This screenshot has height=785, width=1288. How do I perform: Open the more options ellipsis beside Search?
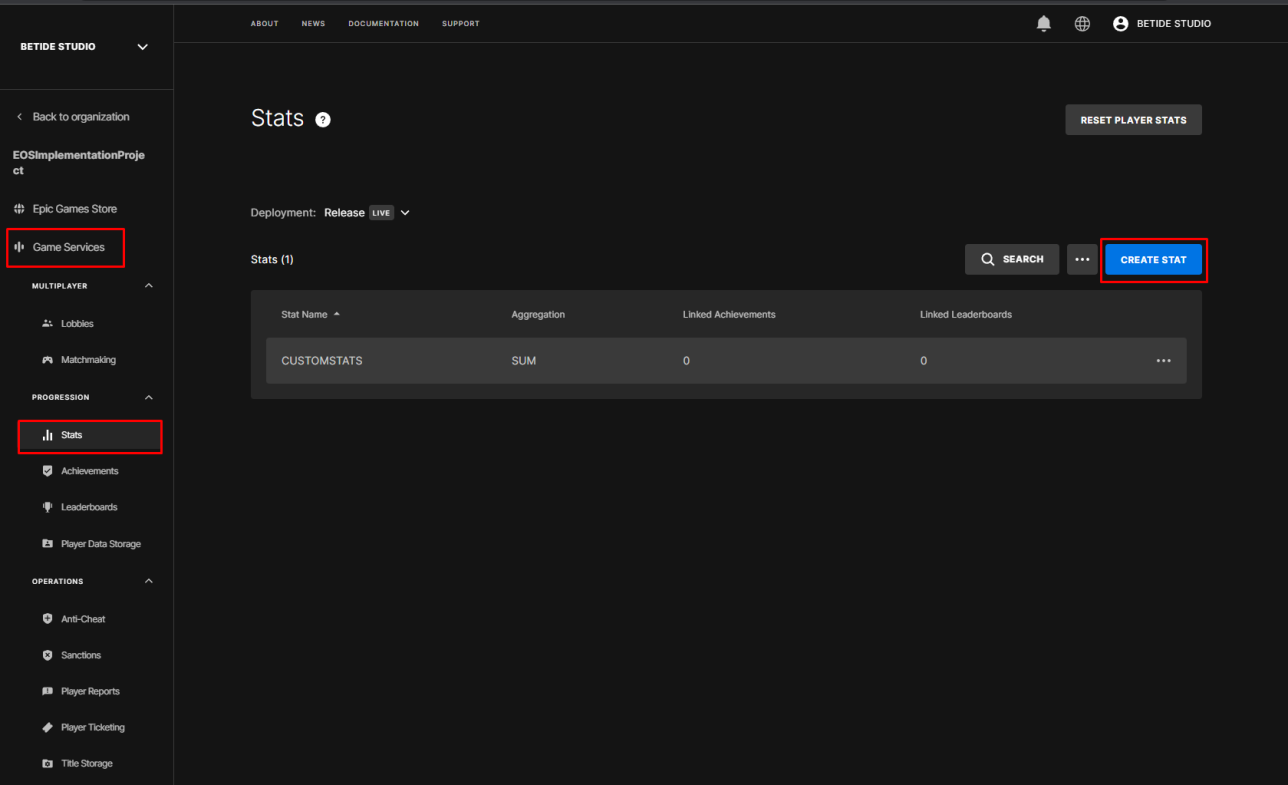tap(1082, 259)
